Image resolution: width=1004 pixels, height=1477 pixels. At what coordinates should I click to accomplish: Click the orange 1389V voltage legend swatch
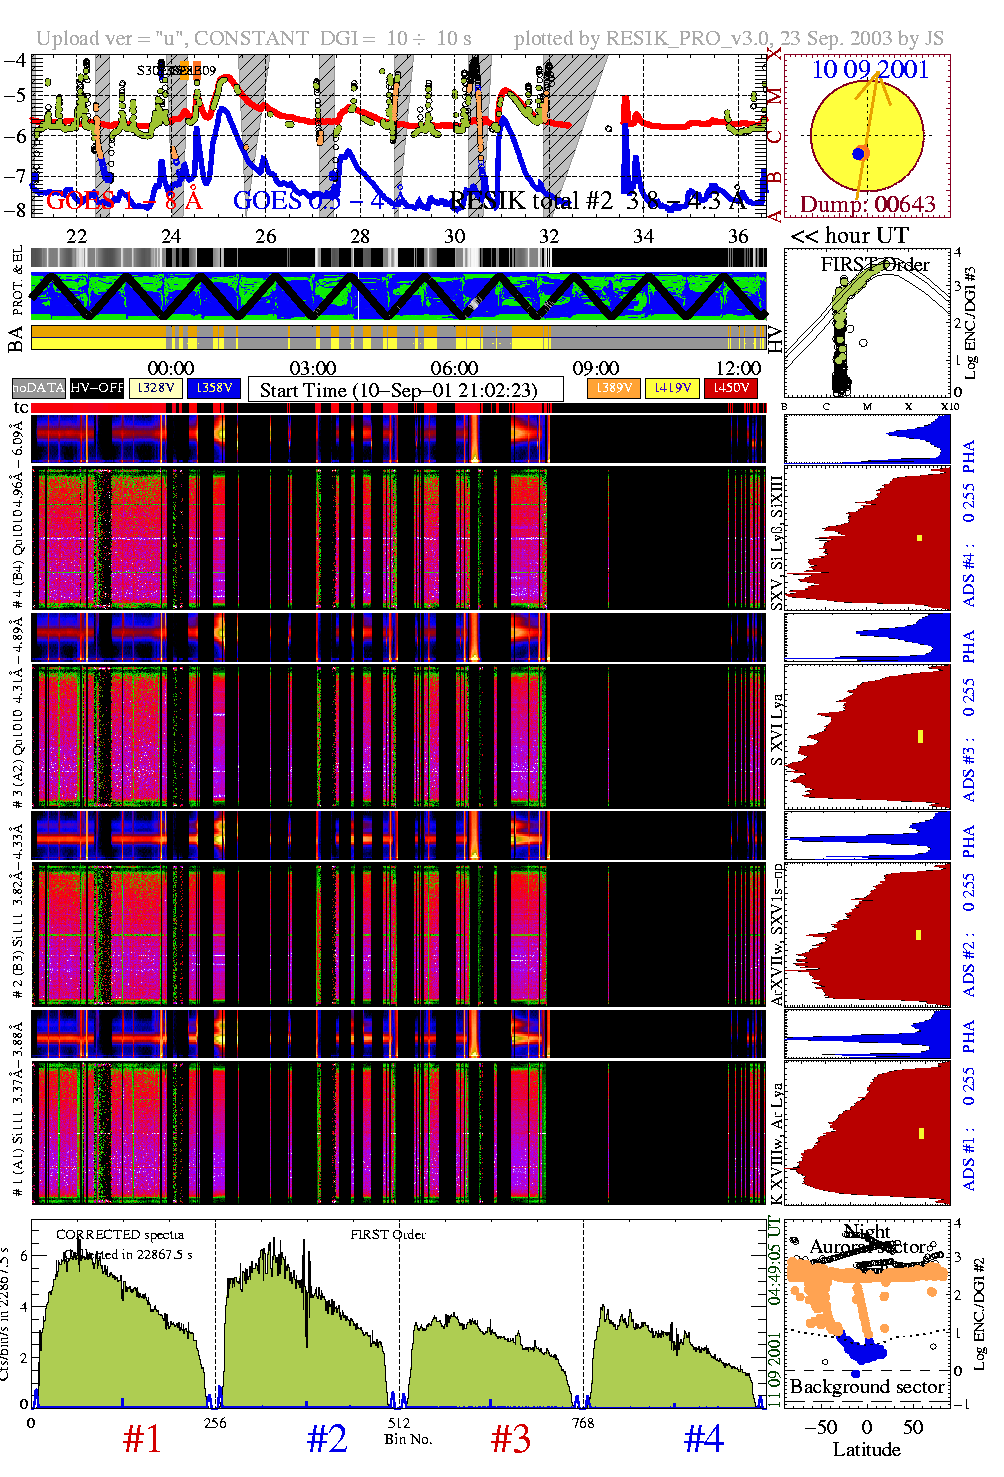point(614,388)
